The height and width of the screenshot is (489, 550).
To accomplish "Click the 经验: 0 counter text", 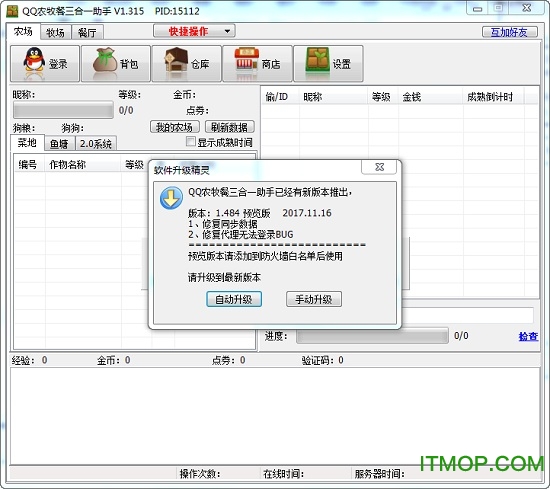I will point(29,360).
